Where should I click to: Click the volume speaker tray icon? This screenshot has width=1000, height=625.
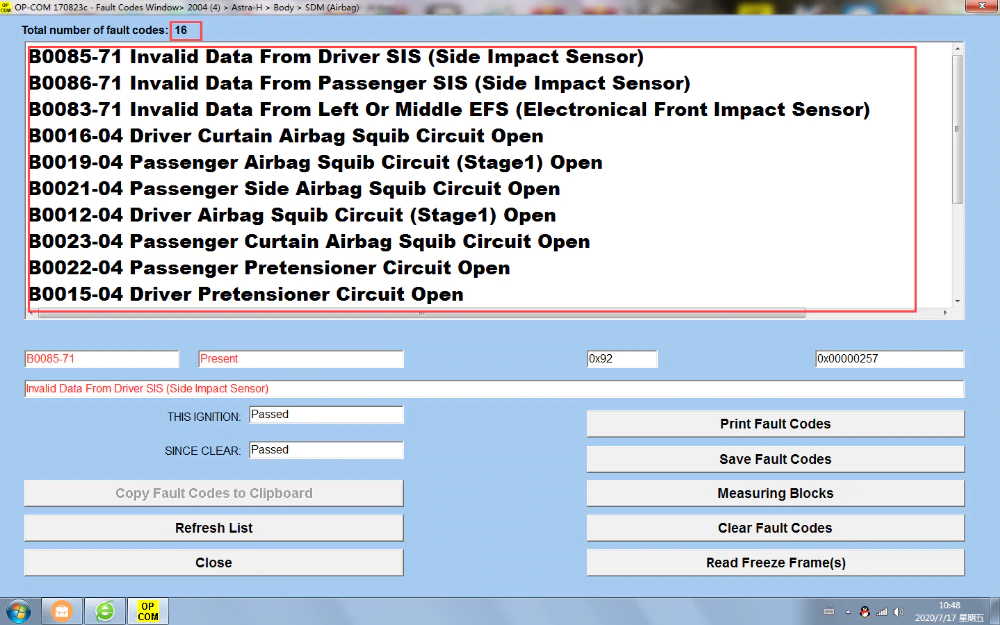coord(898,611)
